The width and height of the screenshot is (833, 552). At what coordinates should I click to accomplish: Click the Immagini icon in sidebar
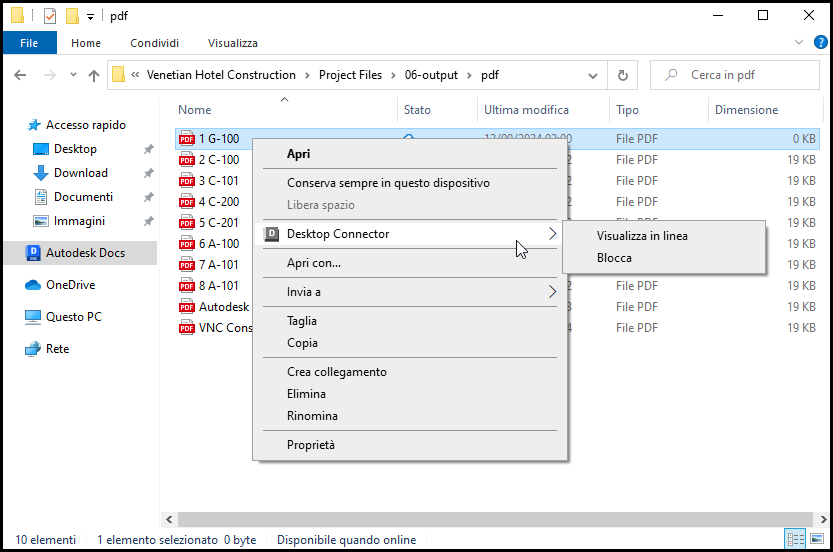pos(41,221)
